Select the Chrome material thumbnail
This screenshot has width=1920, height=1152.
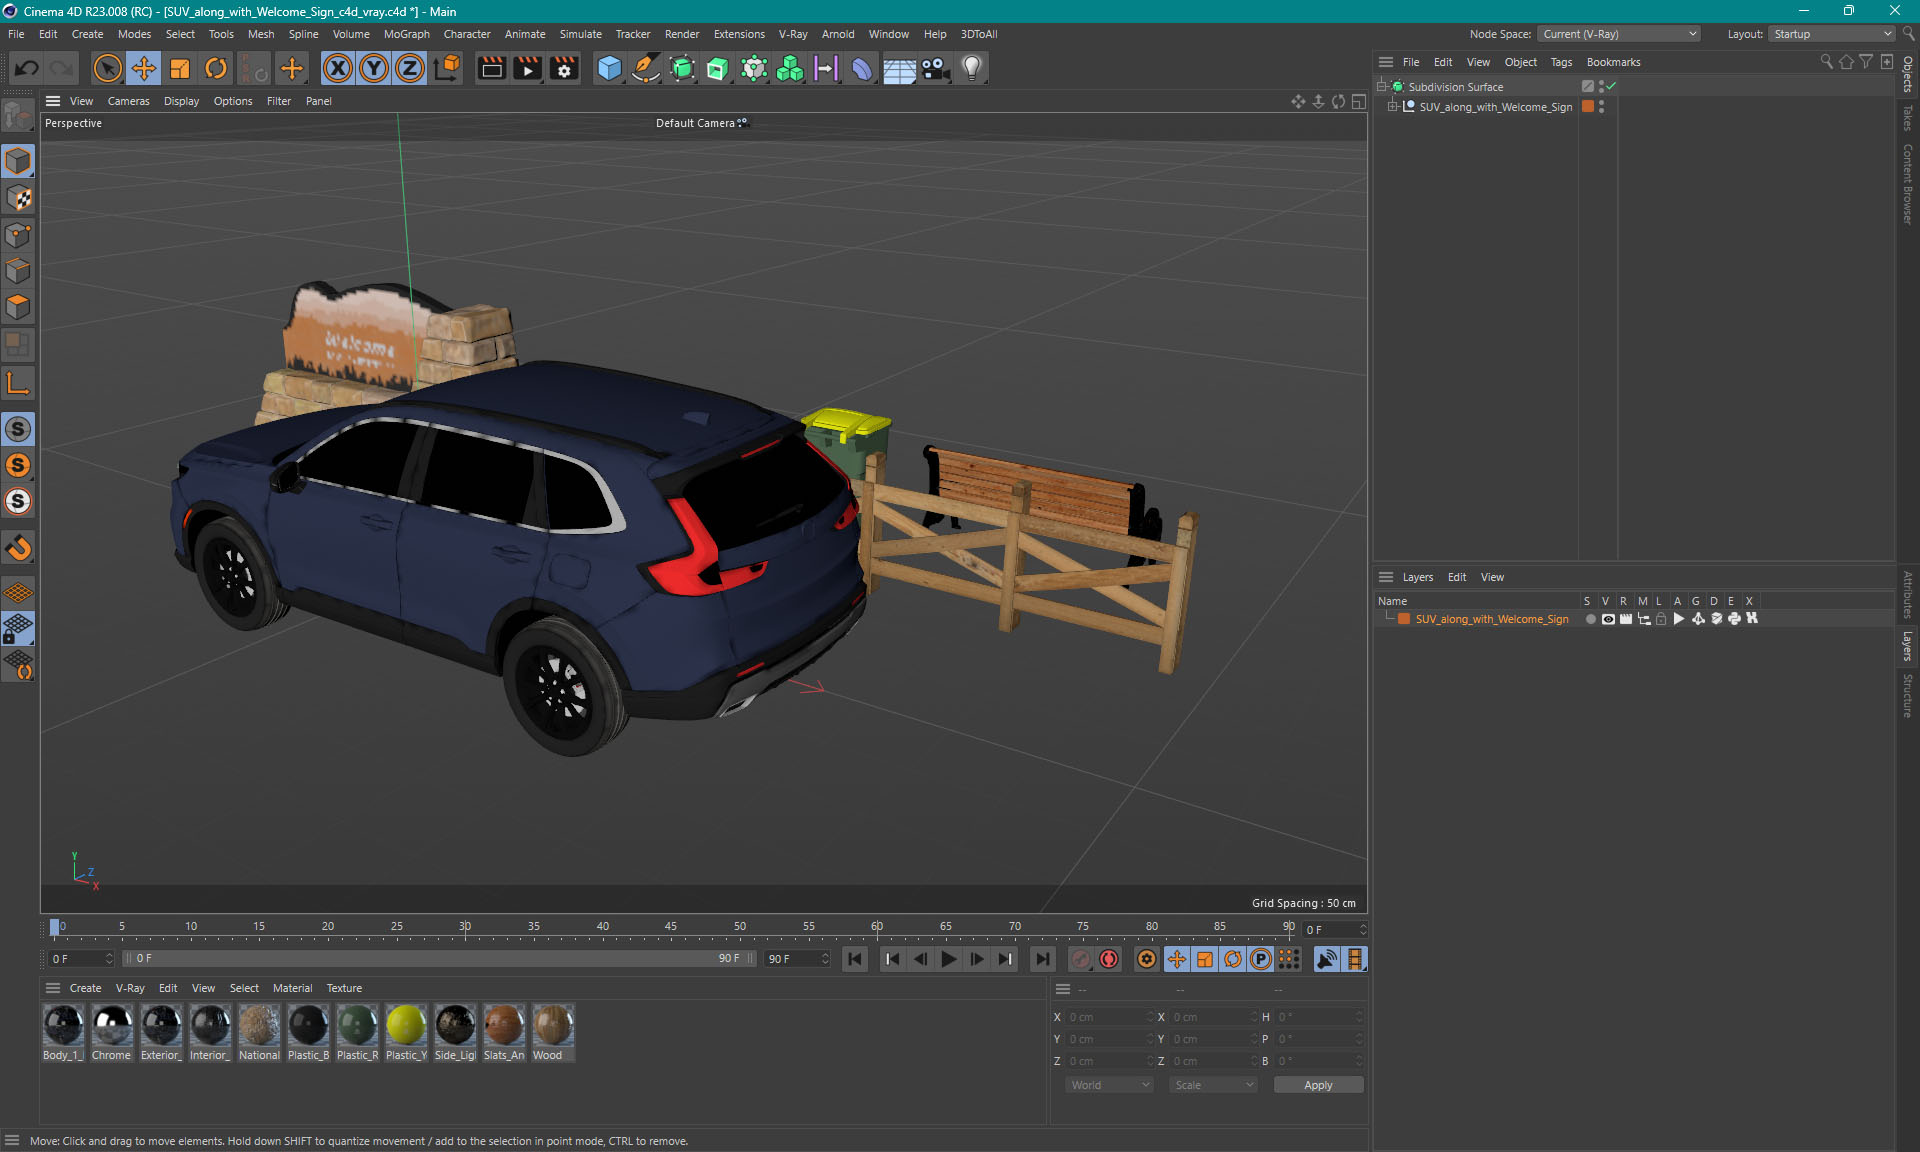[x=112, y=1032]
